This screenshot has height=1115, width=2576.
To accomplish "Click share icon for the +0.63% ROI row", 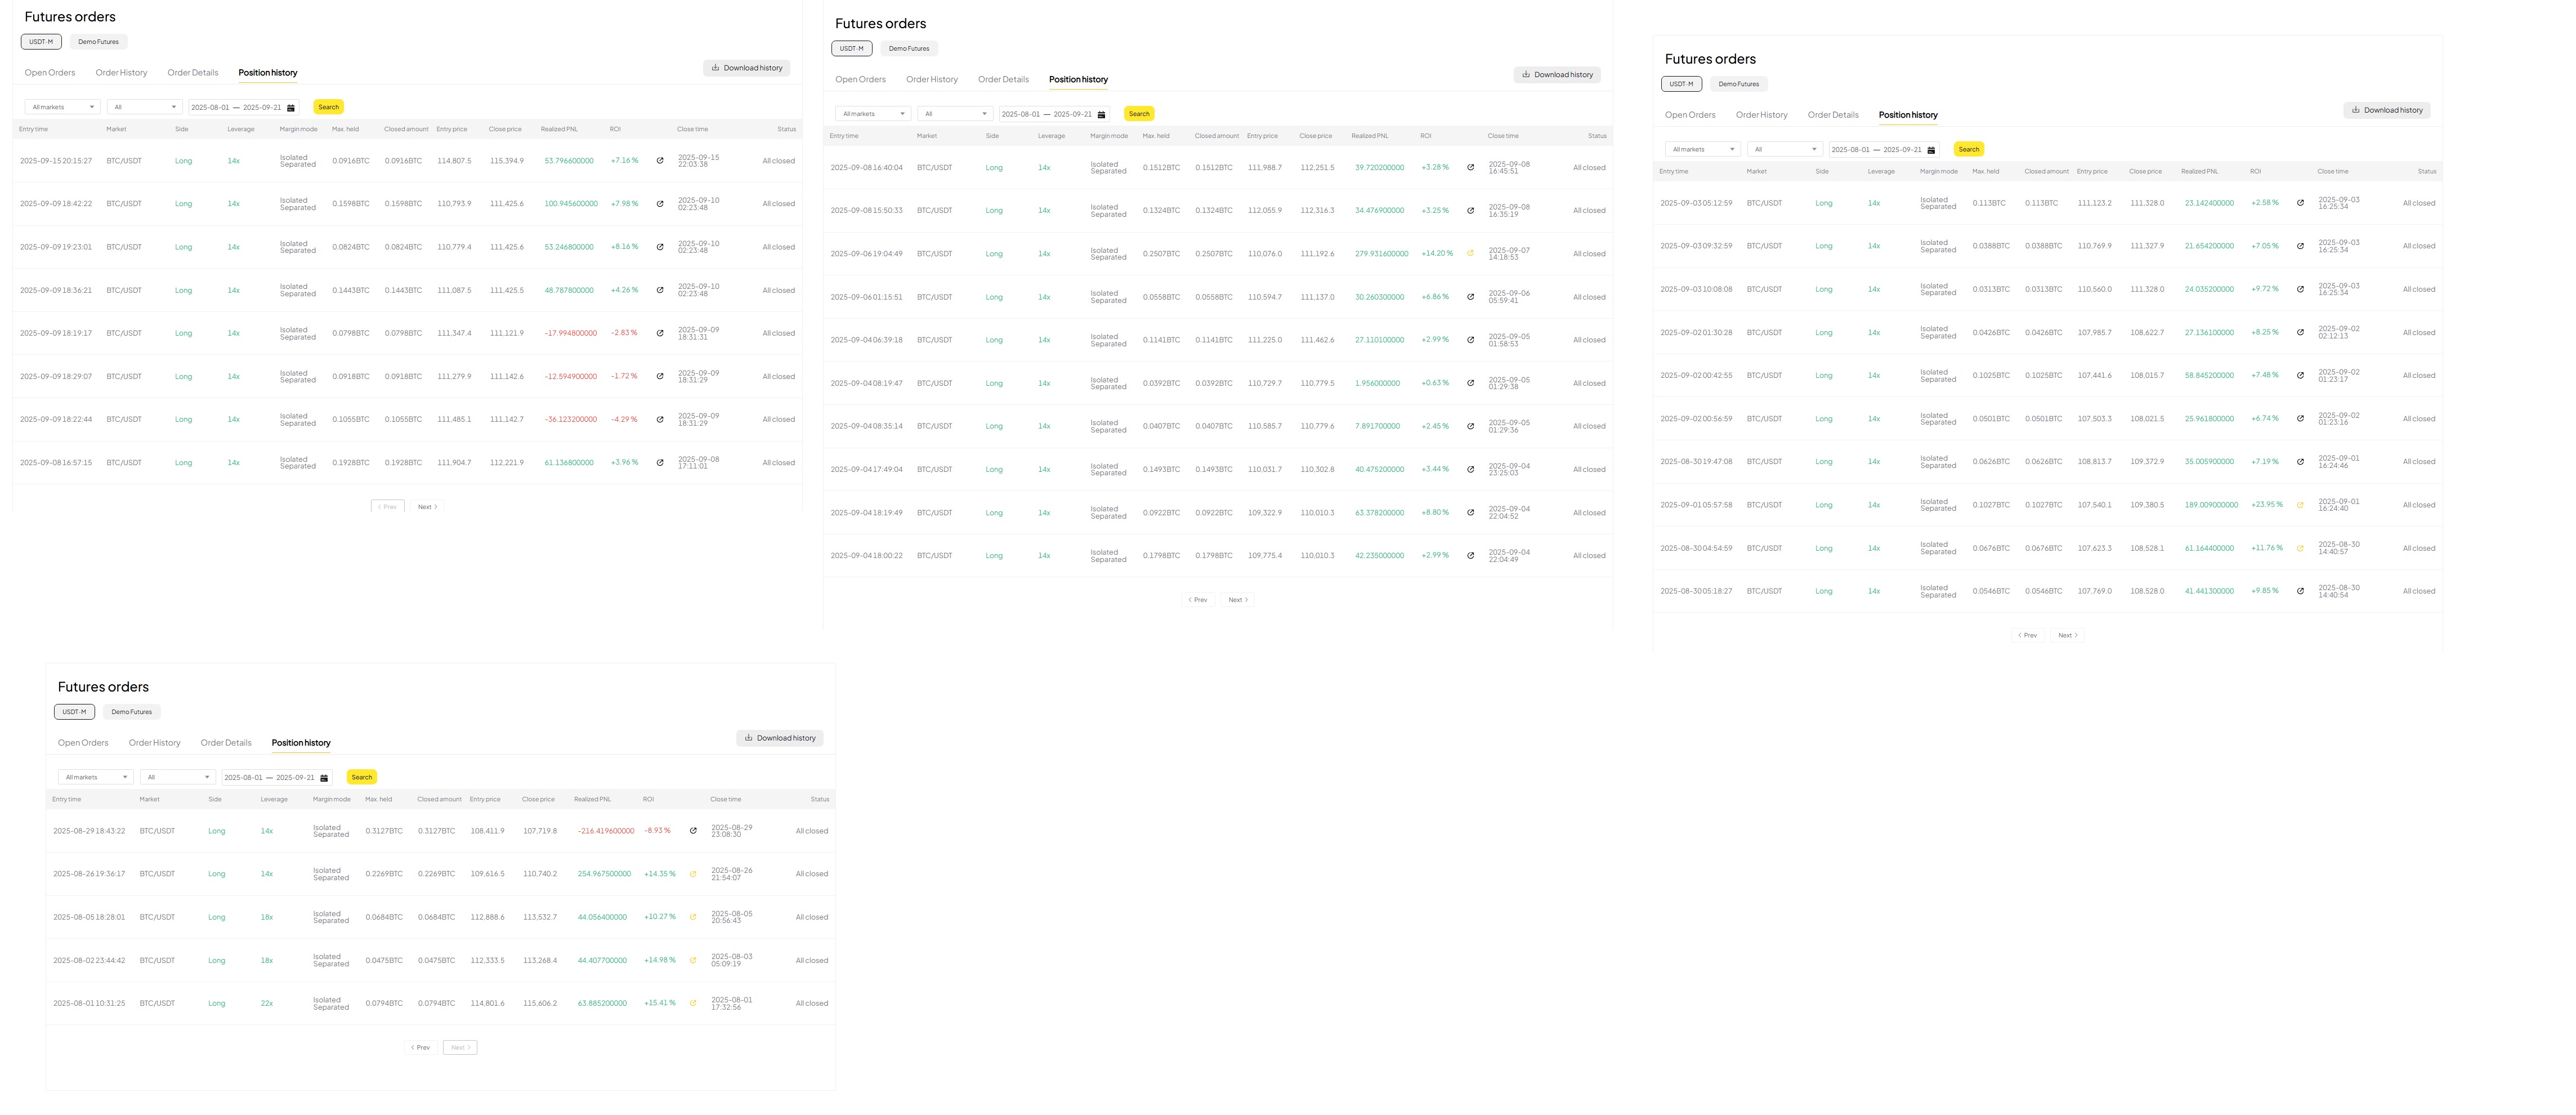I will tap(1470, 383).
